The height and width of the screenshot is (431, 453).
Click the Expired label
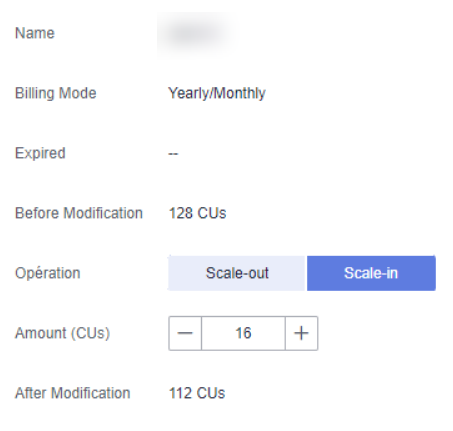(x=40, y=153)
